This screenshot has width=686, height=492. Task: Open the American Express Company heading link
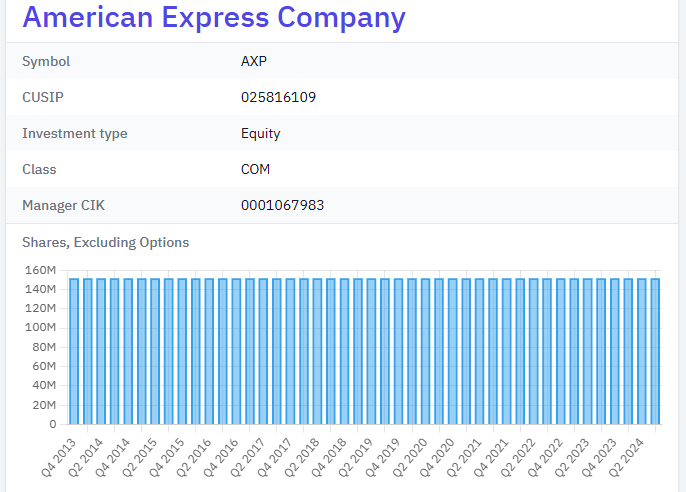214,18
